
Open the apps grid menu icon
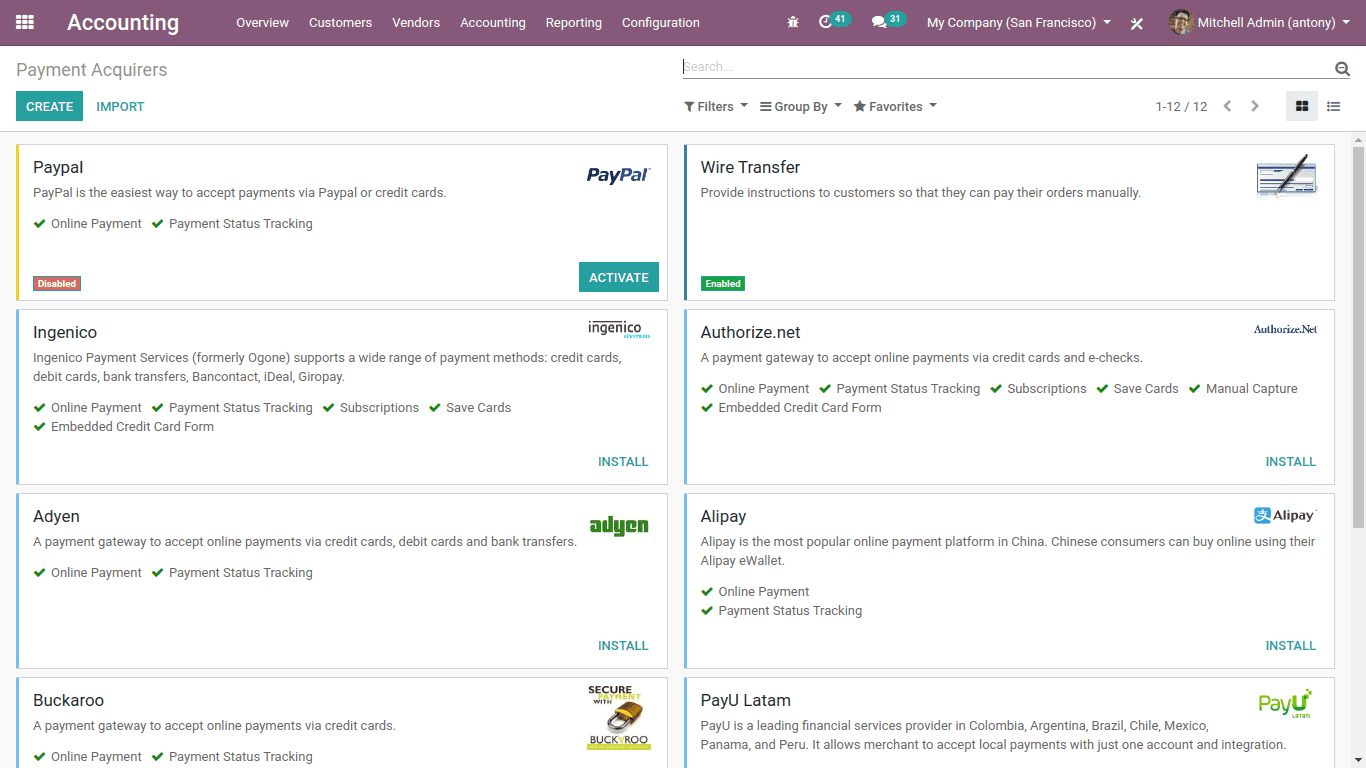(25, 22)
